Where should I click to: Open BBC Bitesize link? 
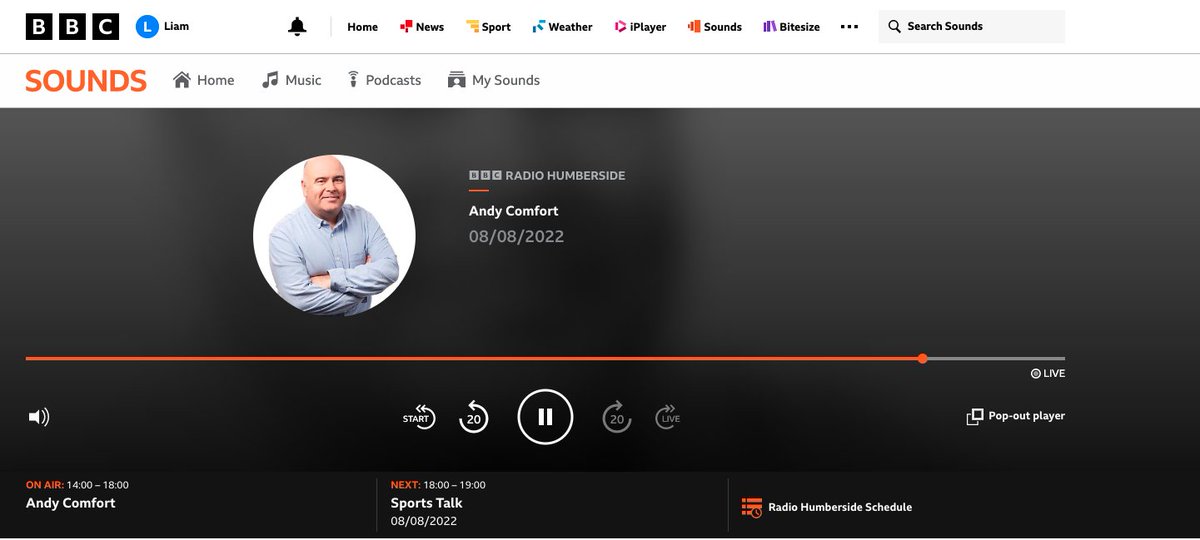[791, 27]
